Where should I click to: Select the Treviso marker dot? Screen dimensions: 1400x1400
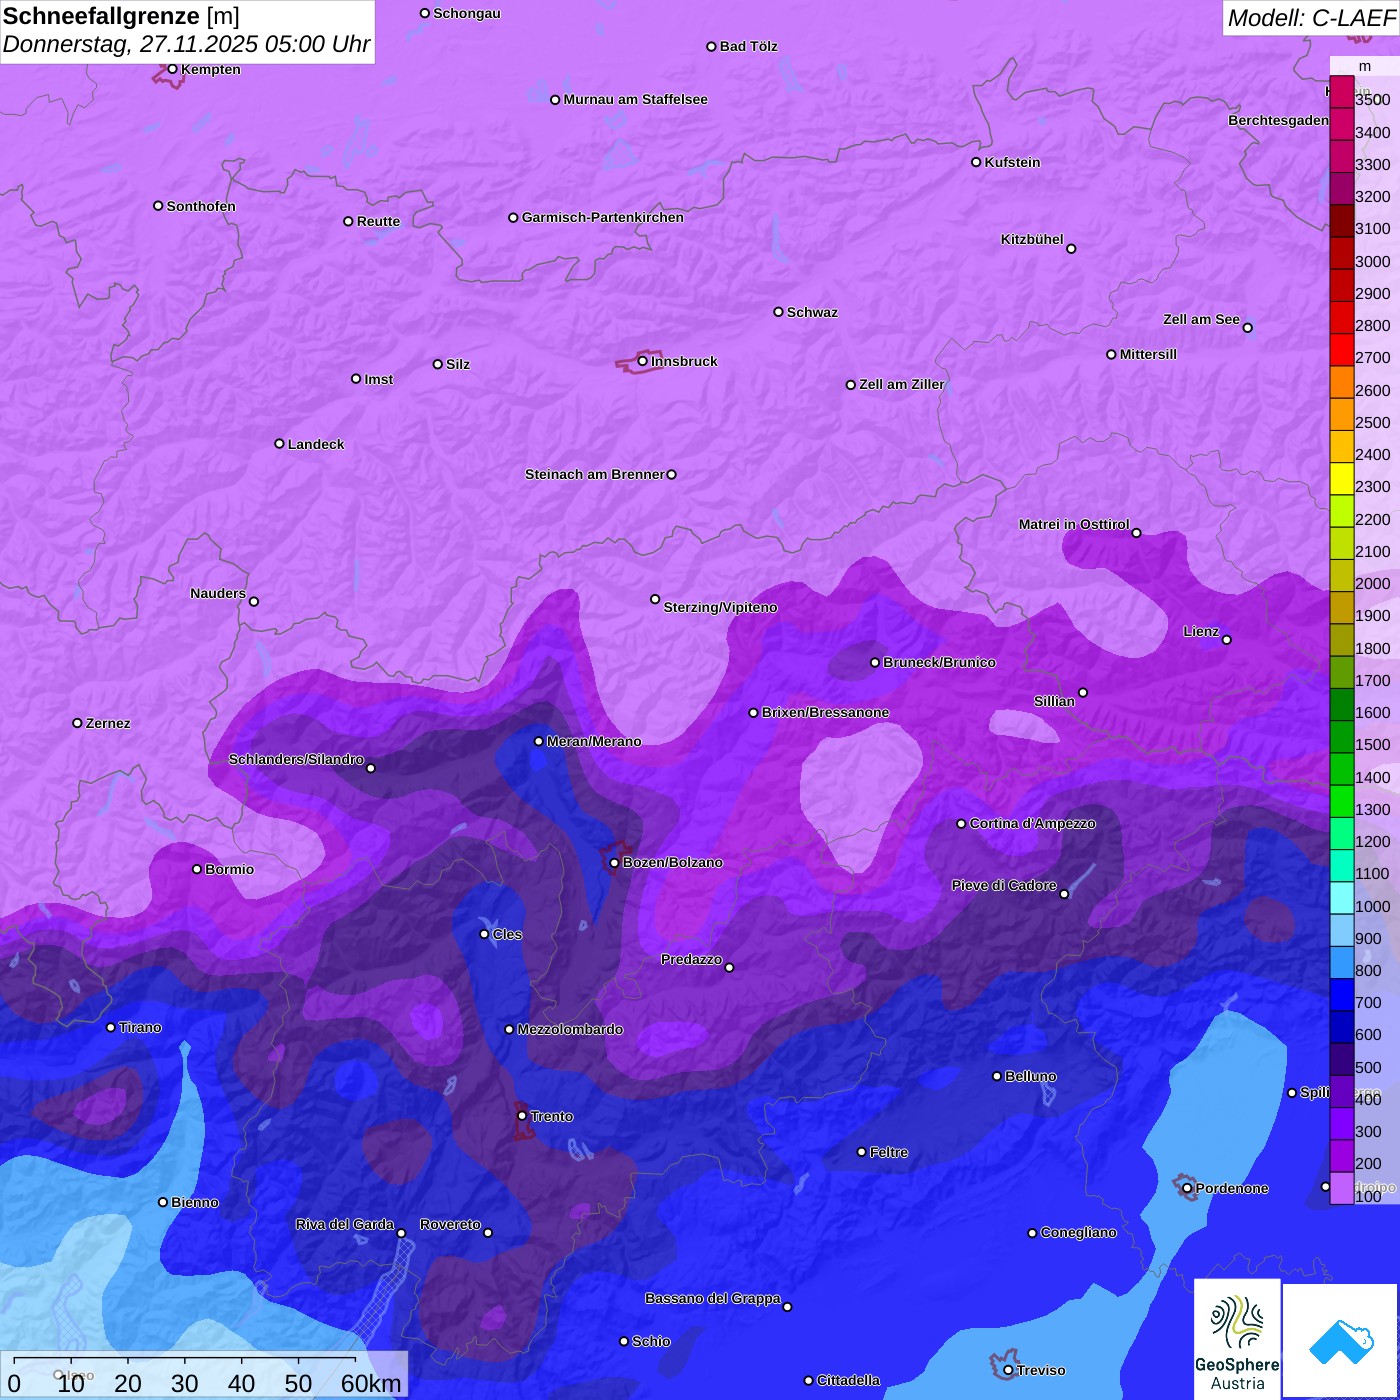point(1008,1370)
